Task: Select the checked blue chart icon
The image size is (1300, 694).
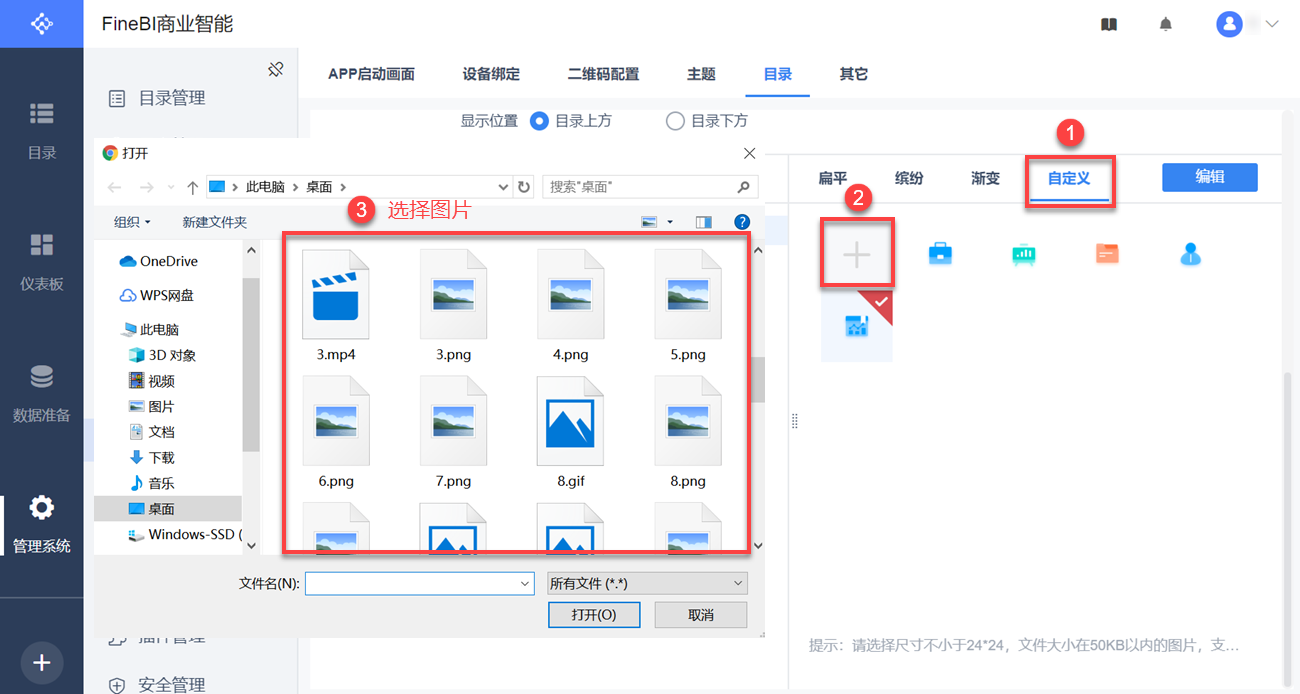Action: [857, 326]
